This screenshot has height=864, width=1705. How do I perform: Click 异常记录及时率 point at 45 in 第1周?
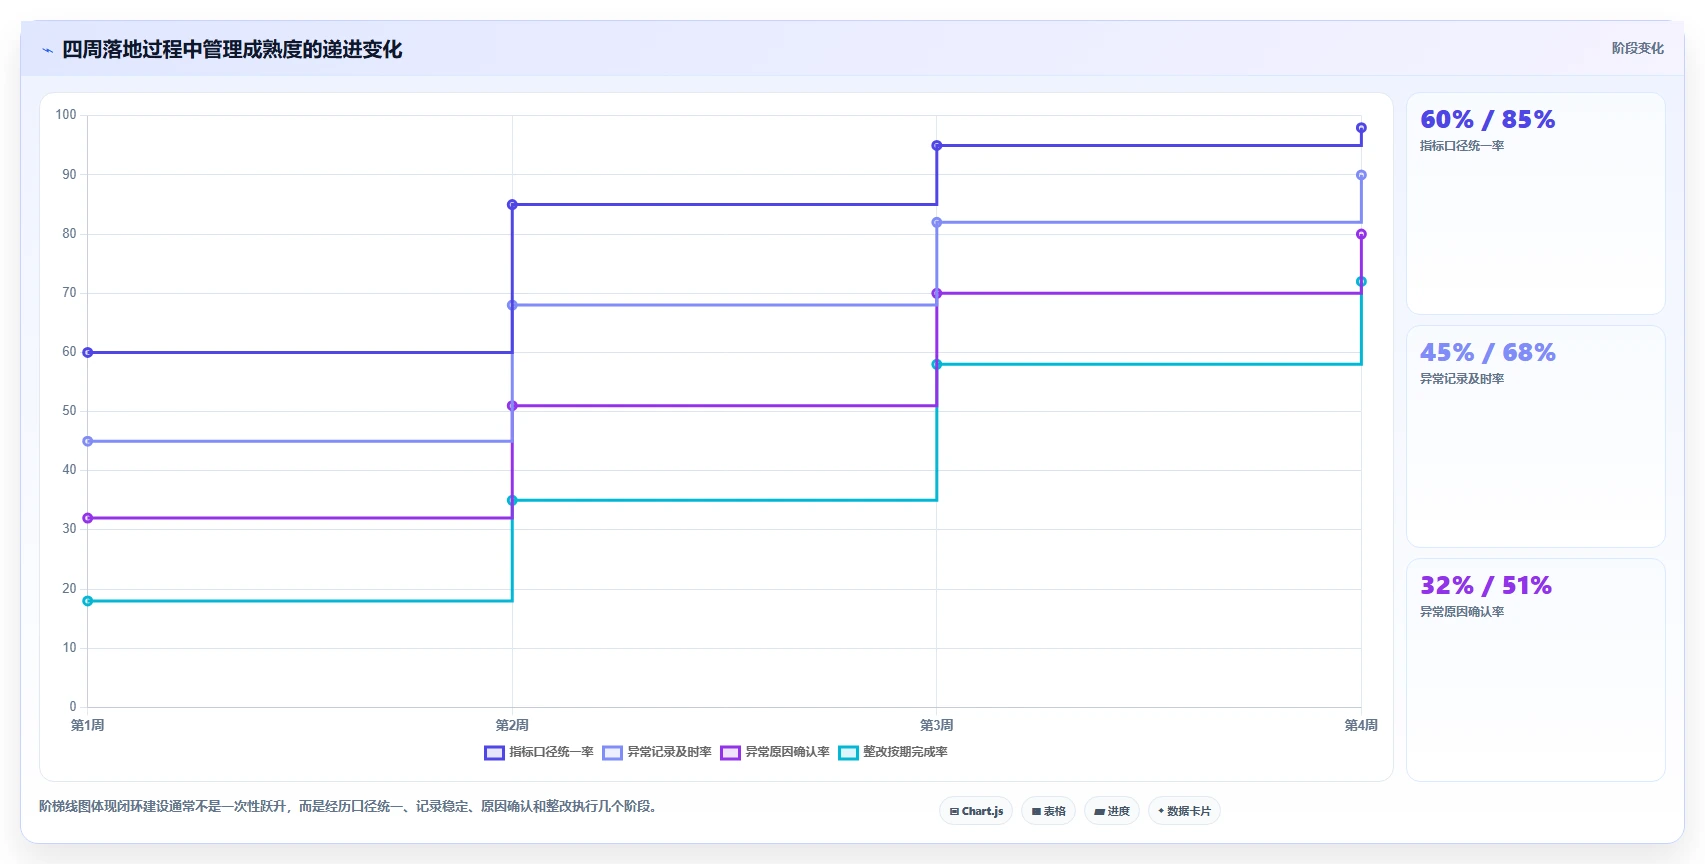(88, 441)
